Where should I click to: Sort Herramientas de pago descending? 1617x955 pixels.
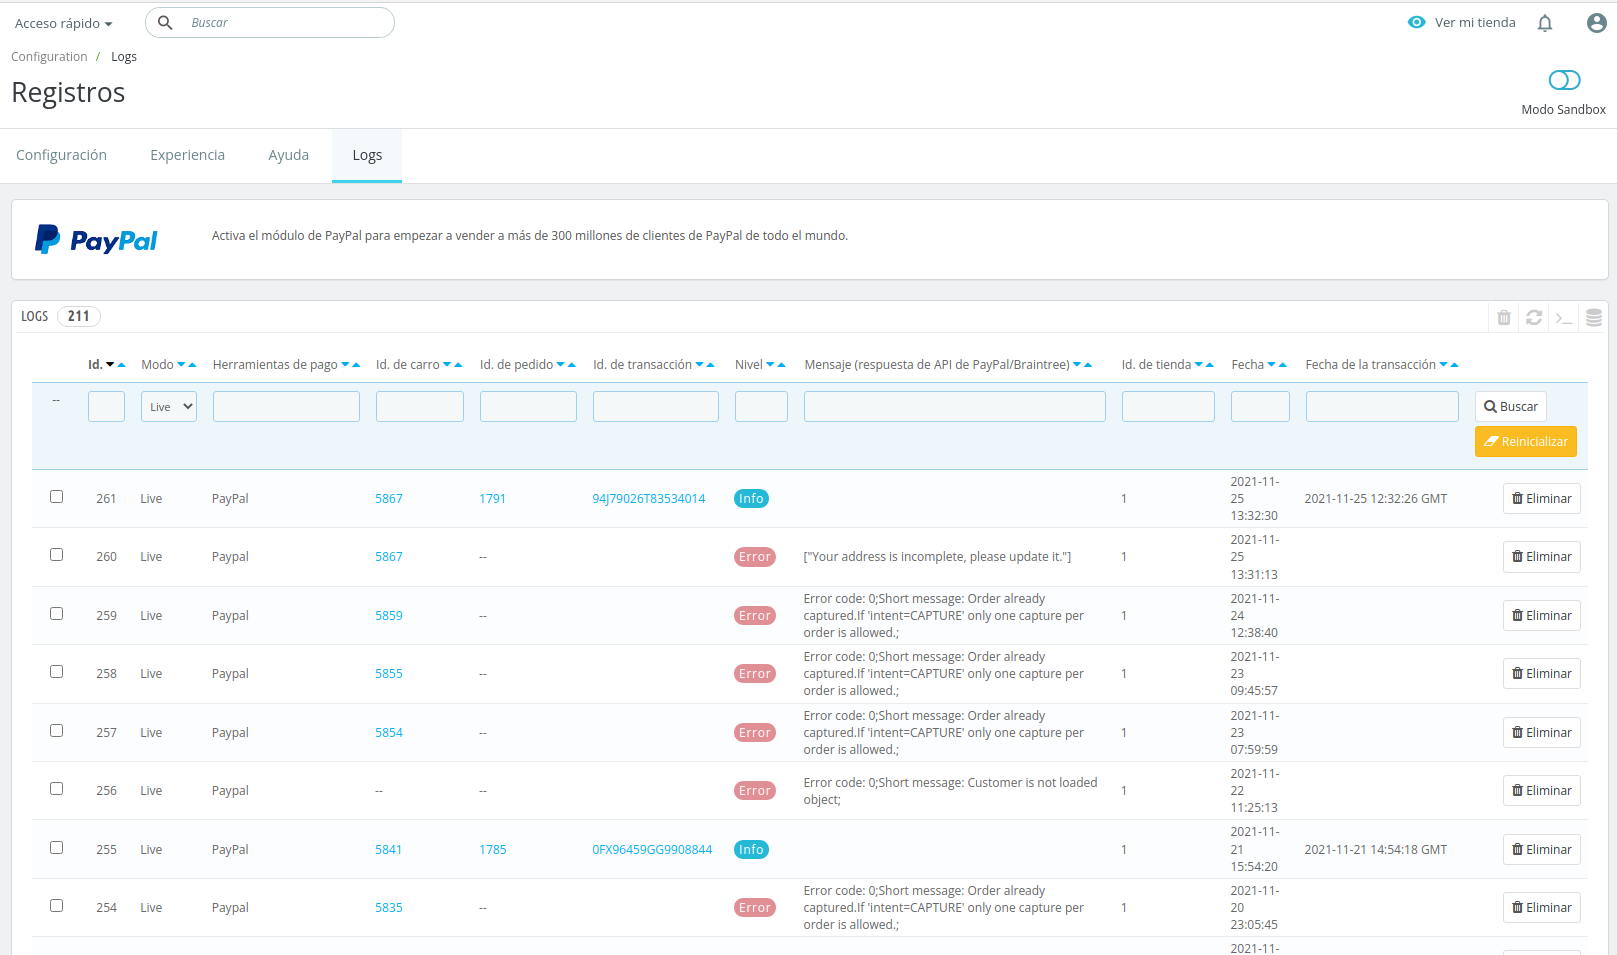tap(345, 365)
